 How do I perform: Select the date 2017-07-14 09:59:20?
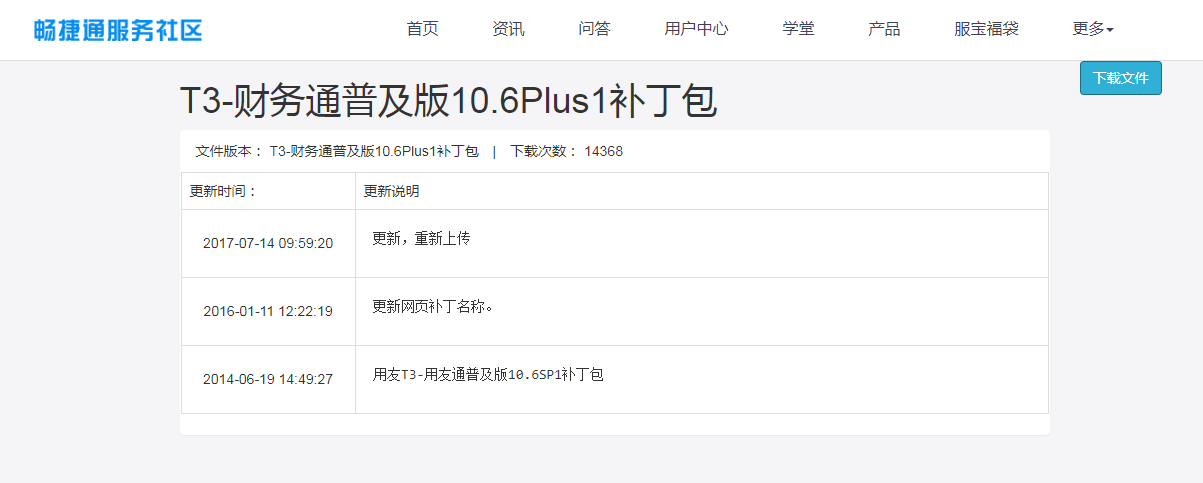click(x=268, y=243)
